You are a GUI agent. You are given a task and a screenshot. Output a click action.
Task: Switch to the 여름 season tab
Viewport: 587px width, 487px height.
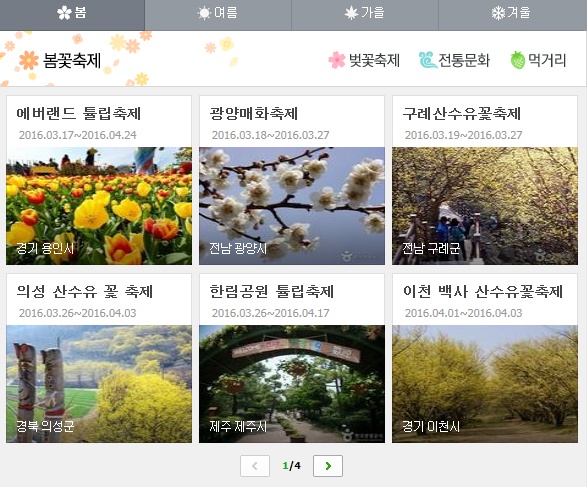point(218,15)
